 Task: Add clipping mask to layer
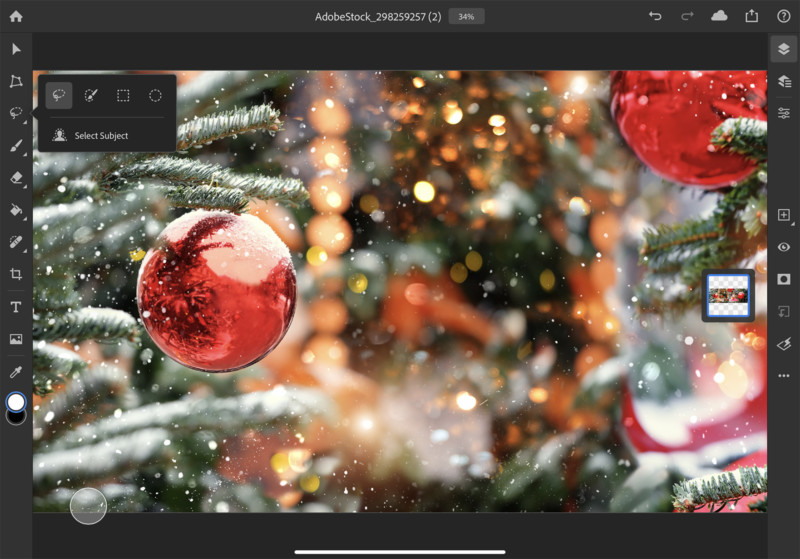(x=784, y=311)
